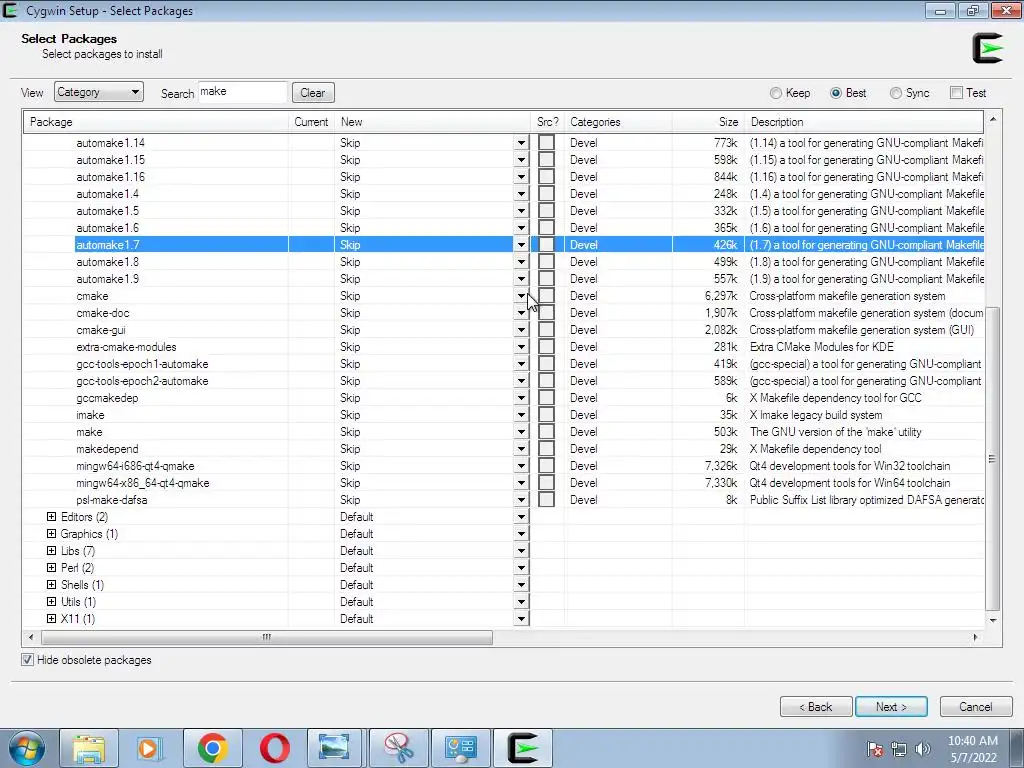
Task: Open the photo viewer taskbar icon
Action: 335,748
